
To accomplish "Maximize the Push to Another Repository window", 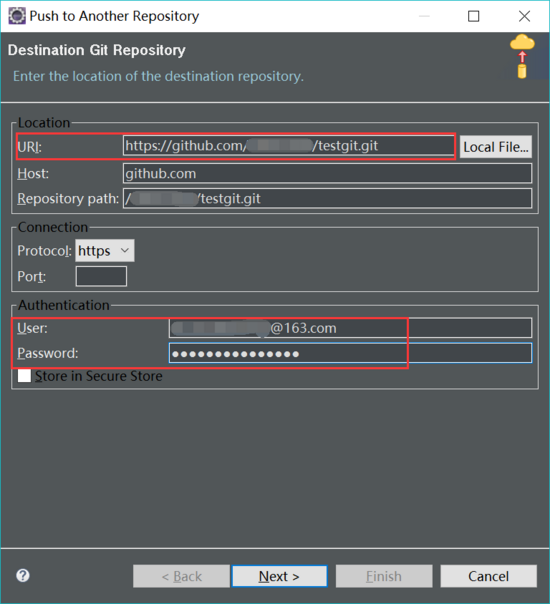I will [473, 16].
